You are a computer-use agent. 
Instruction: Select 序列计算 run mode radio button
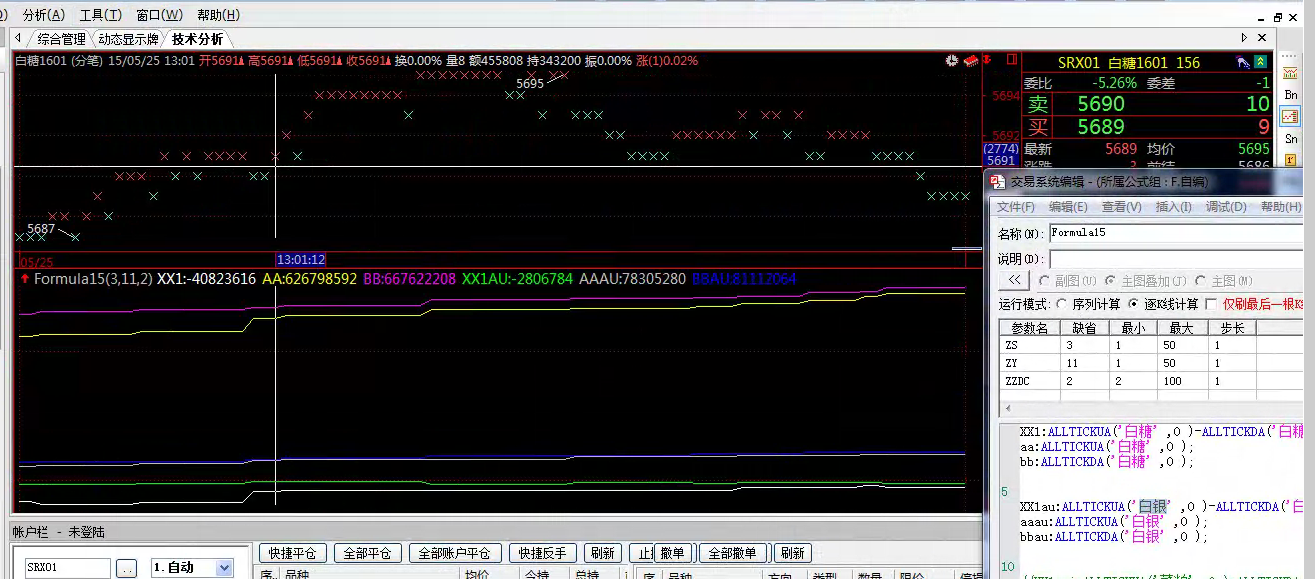(1062, 304)
